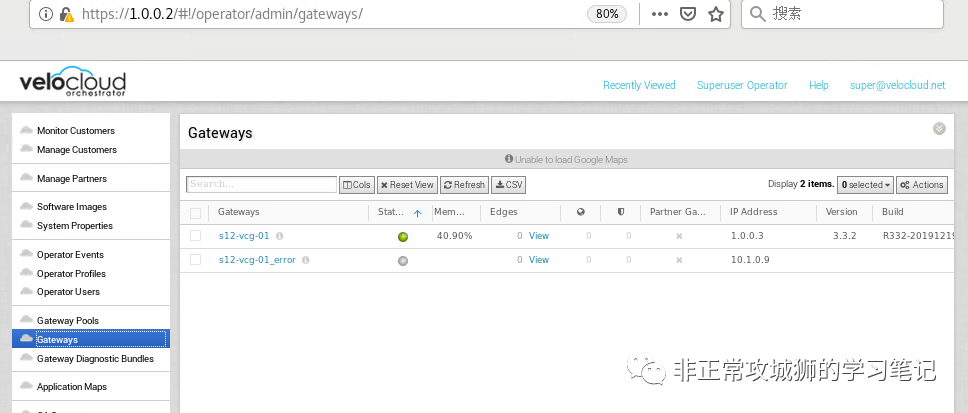Open Gateway Diagnostic Bundles page
This screenshot has width=968, height=413.
coord(95,359)
